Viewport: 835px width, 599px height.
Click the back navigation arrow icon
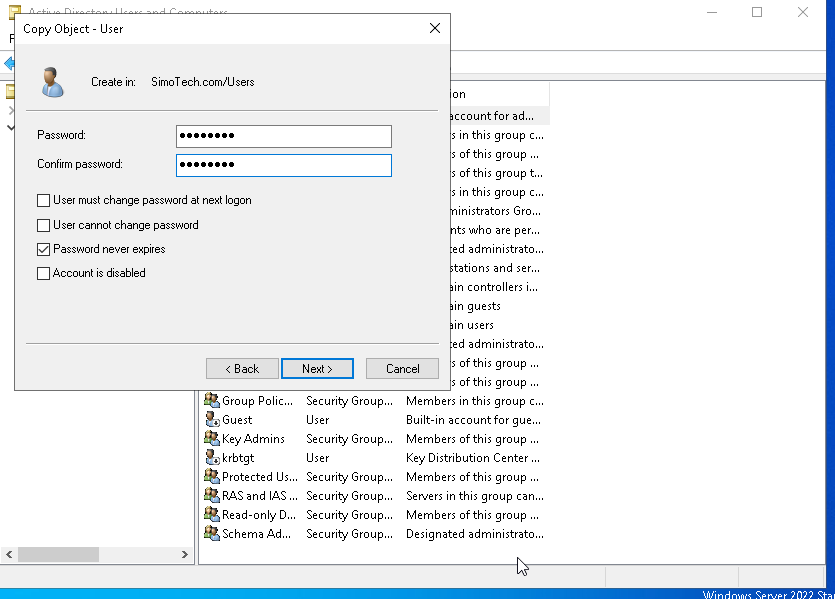point(8,62)
